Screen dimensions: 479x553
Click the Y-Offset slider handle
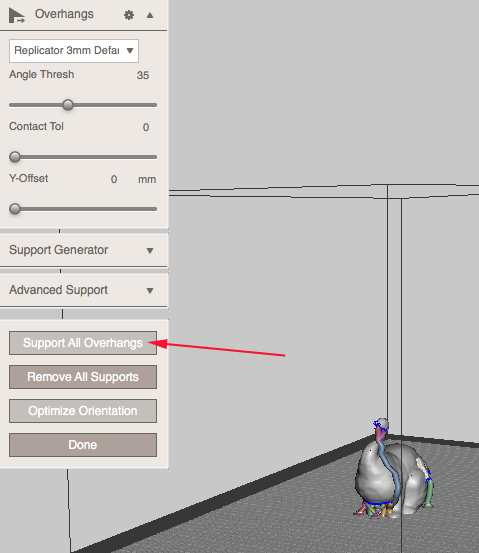15,209
